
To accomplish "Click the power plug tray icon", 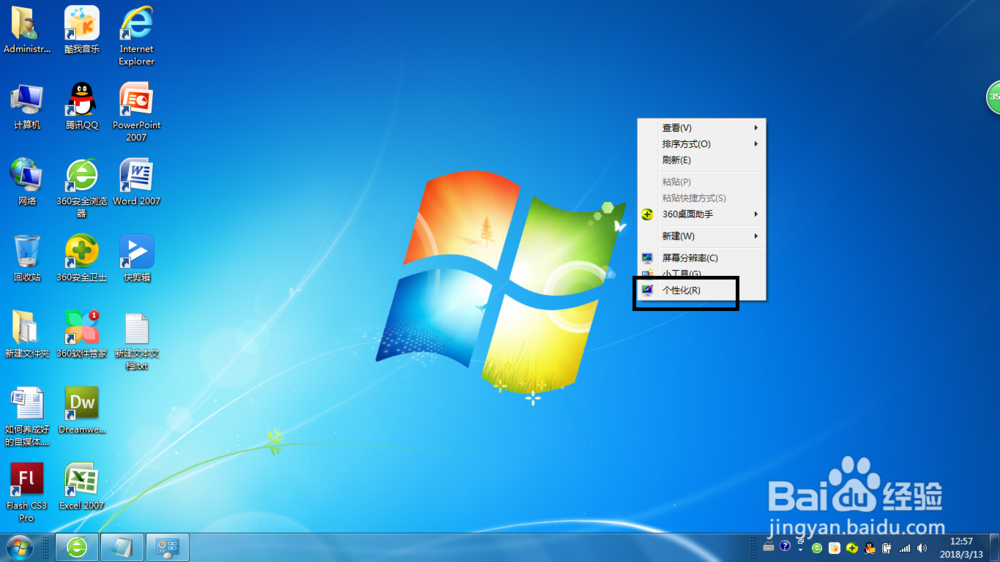I will click(x=886, y=548).
